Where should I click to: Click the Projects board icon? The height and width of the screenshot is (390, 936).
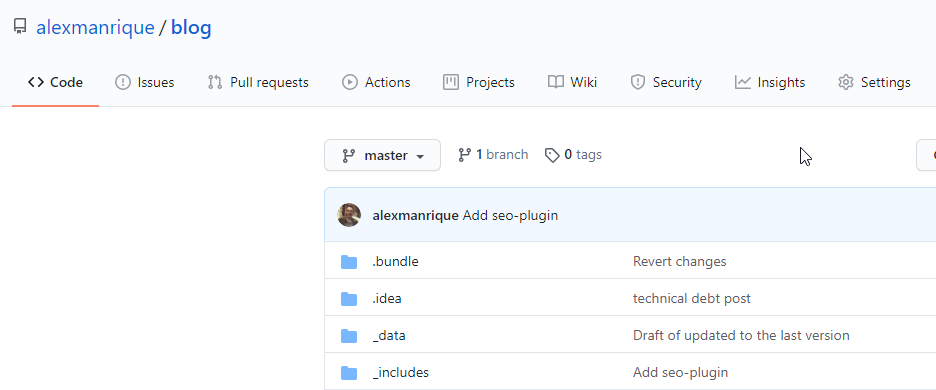451,82
